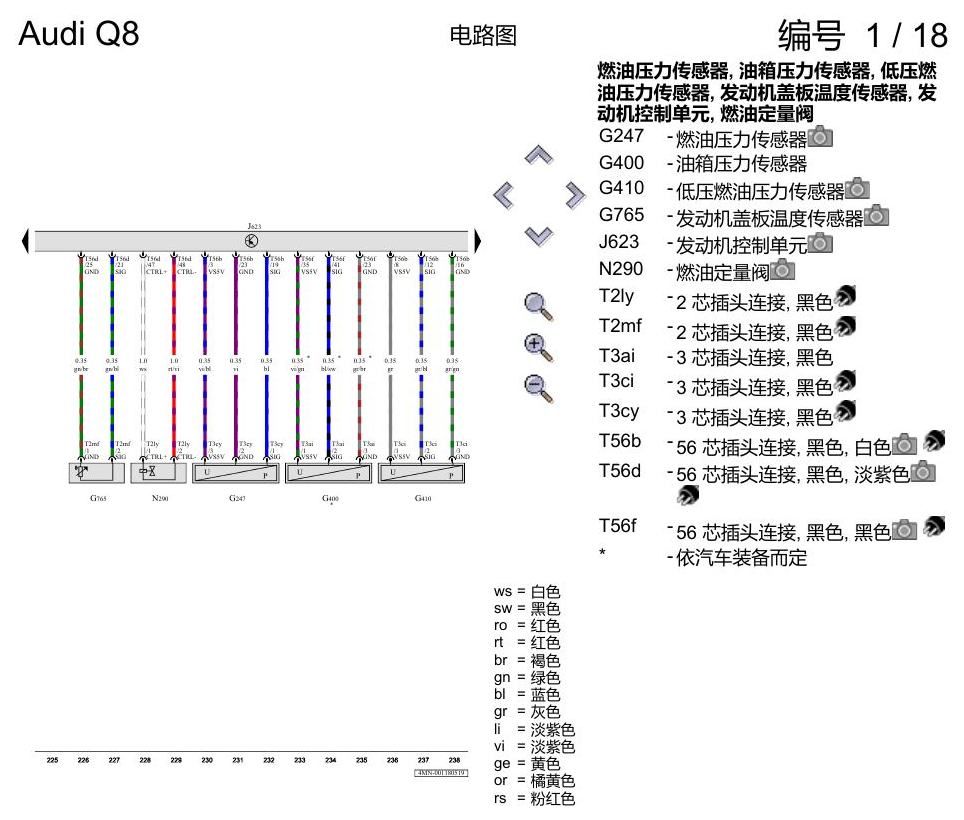Click the J623 label in the legend
Image resolution: width=964 pixels, height=820 pixels.
619,242
